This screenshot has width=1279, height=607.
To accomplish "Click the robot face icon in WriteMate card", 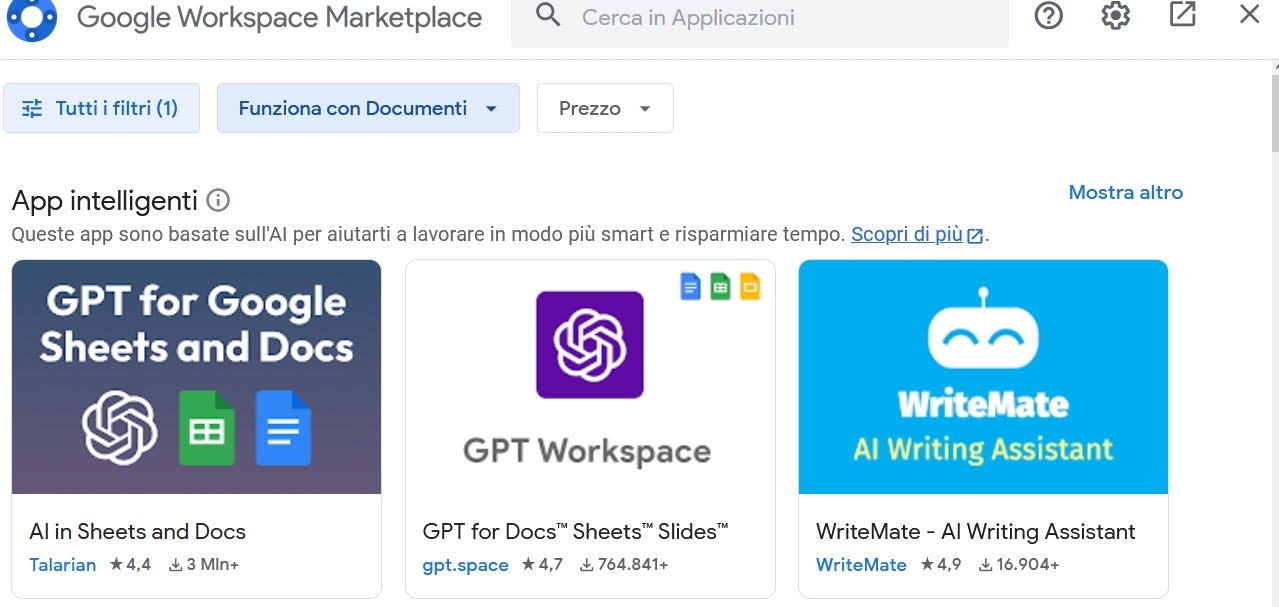I will tap(983, 330).
